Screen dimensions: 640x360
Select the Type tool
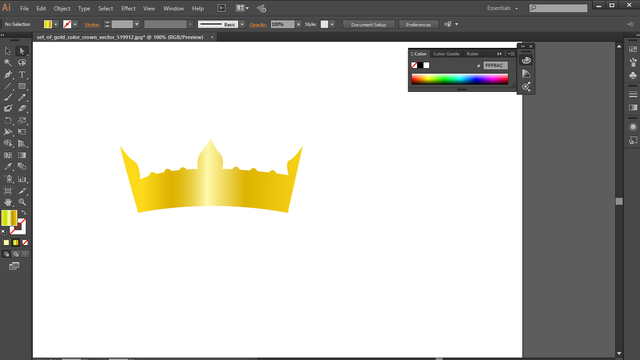[22, 74]
